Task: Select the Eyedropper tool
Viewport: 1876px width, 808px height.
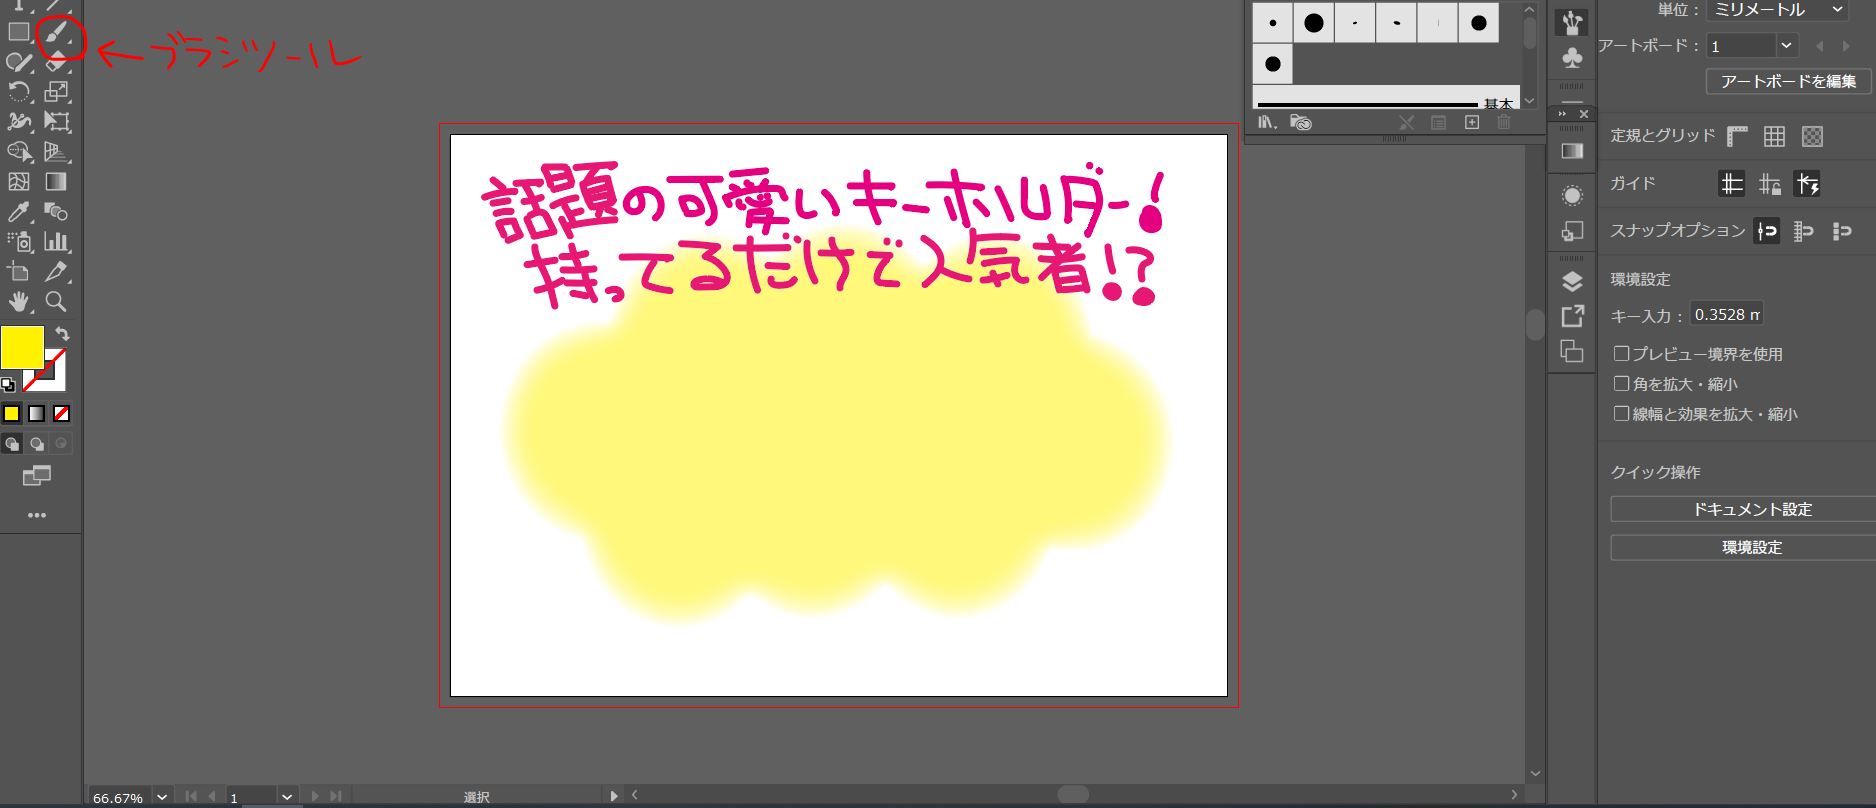Action: 19,212
